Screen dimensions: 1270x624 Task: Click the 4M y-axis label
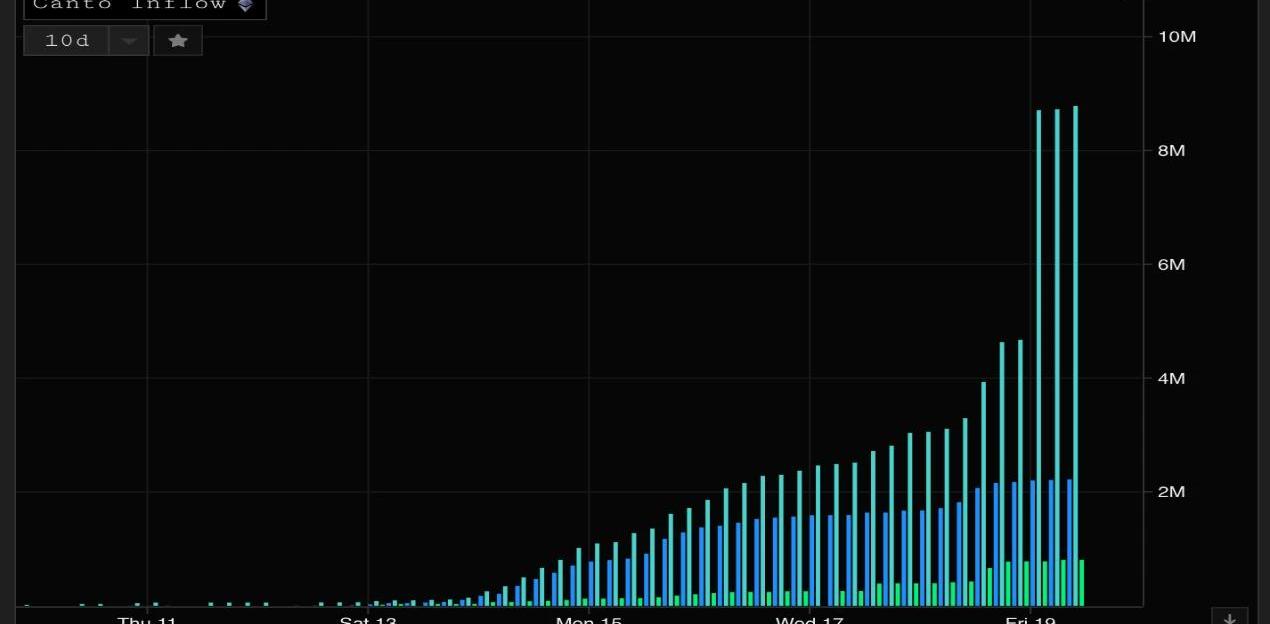tap(1171, 379)
